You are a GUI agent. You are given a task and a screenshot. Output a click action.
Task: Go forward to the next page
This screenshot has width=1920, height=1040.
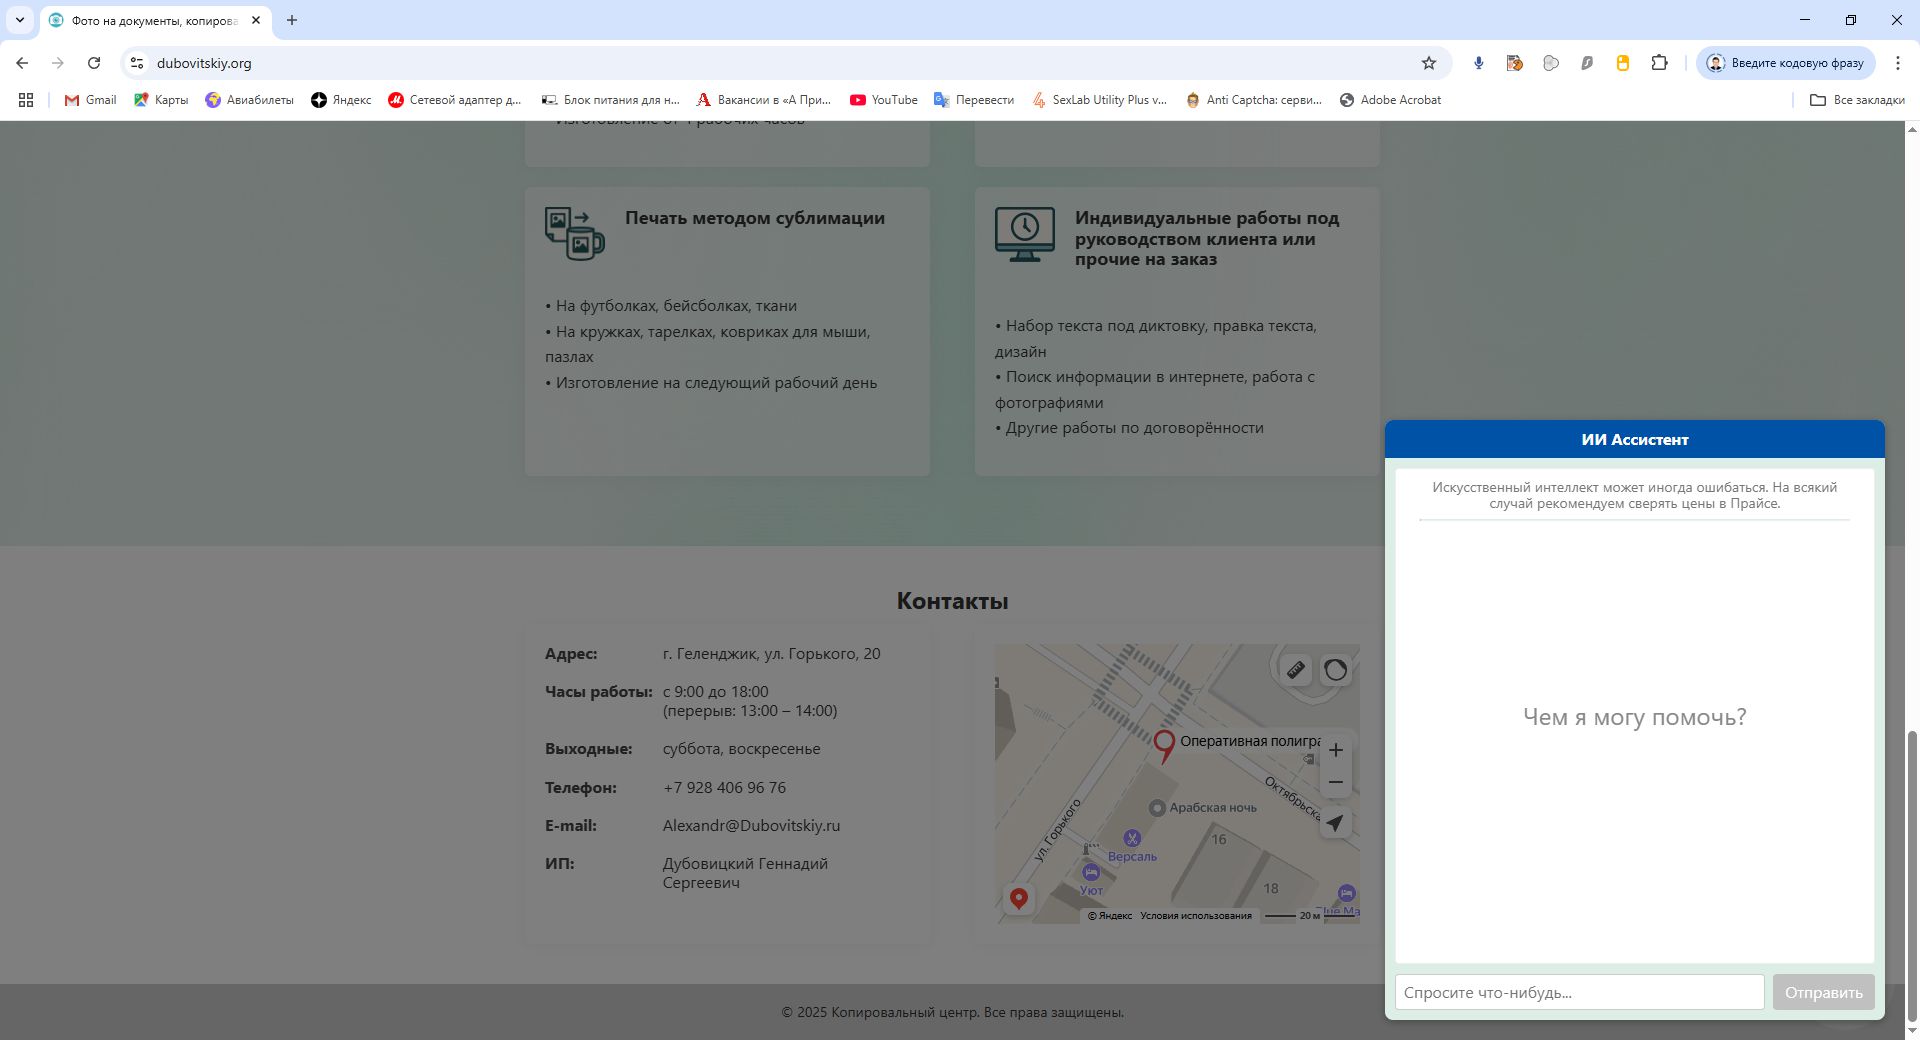(58, 63)
